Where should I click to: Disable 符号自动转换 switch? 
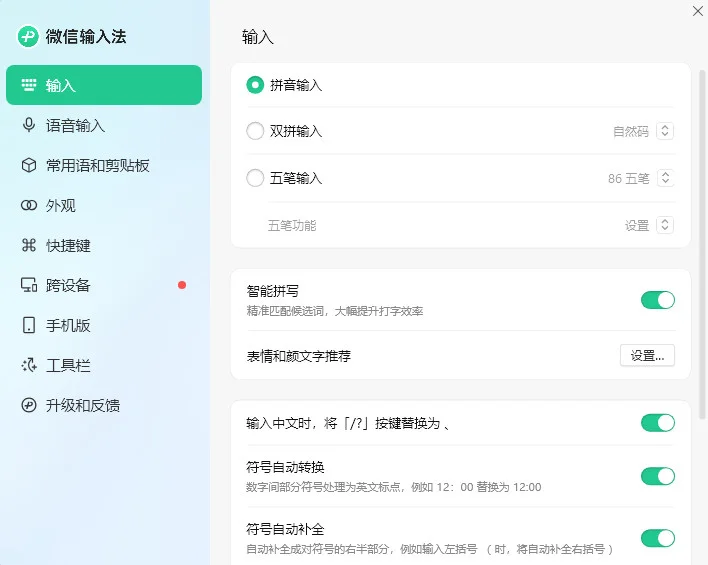(x=658, y=476)
